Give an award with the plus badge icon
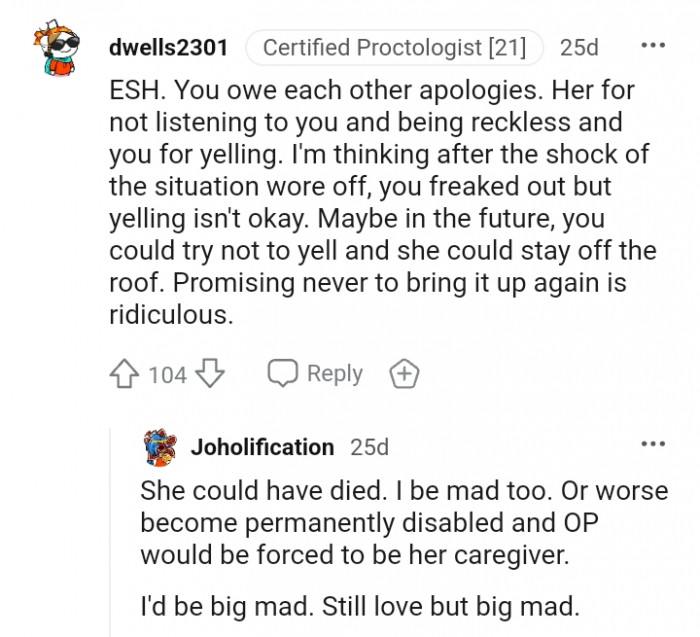The height and width of the screenshot is (637, 700). [404, 374]
